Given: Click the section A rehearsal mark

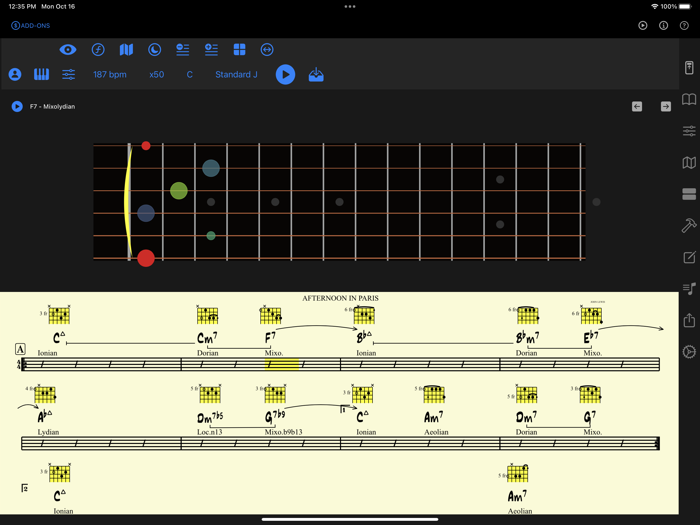Looking at the screenshot, I should (x=20, y=349).
